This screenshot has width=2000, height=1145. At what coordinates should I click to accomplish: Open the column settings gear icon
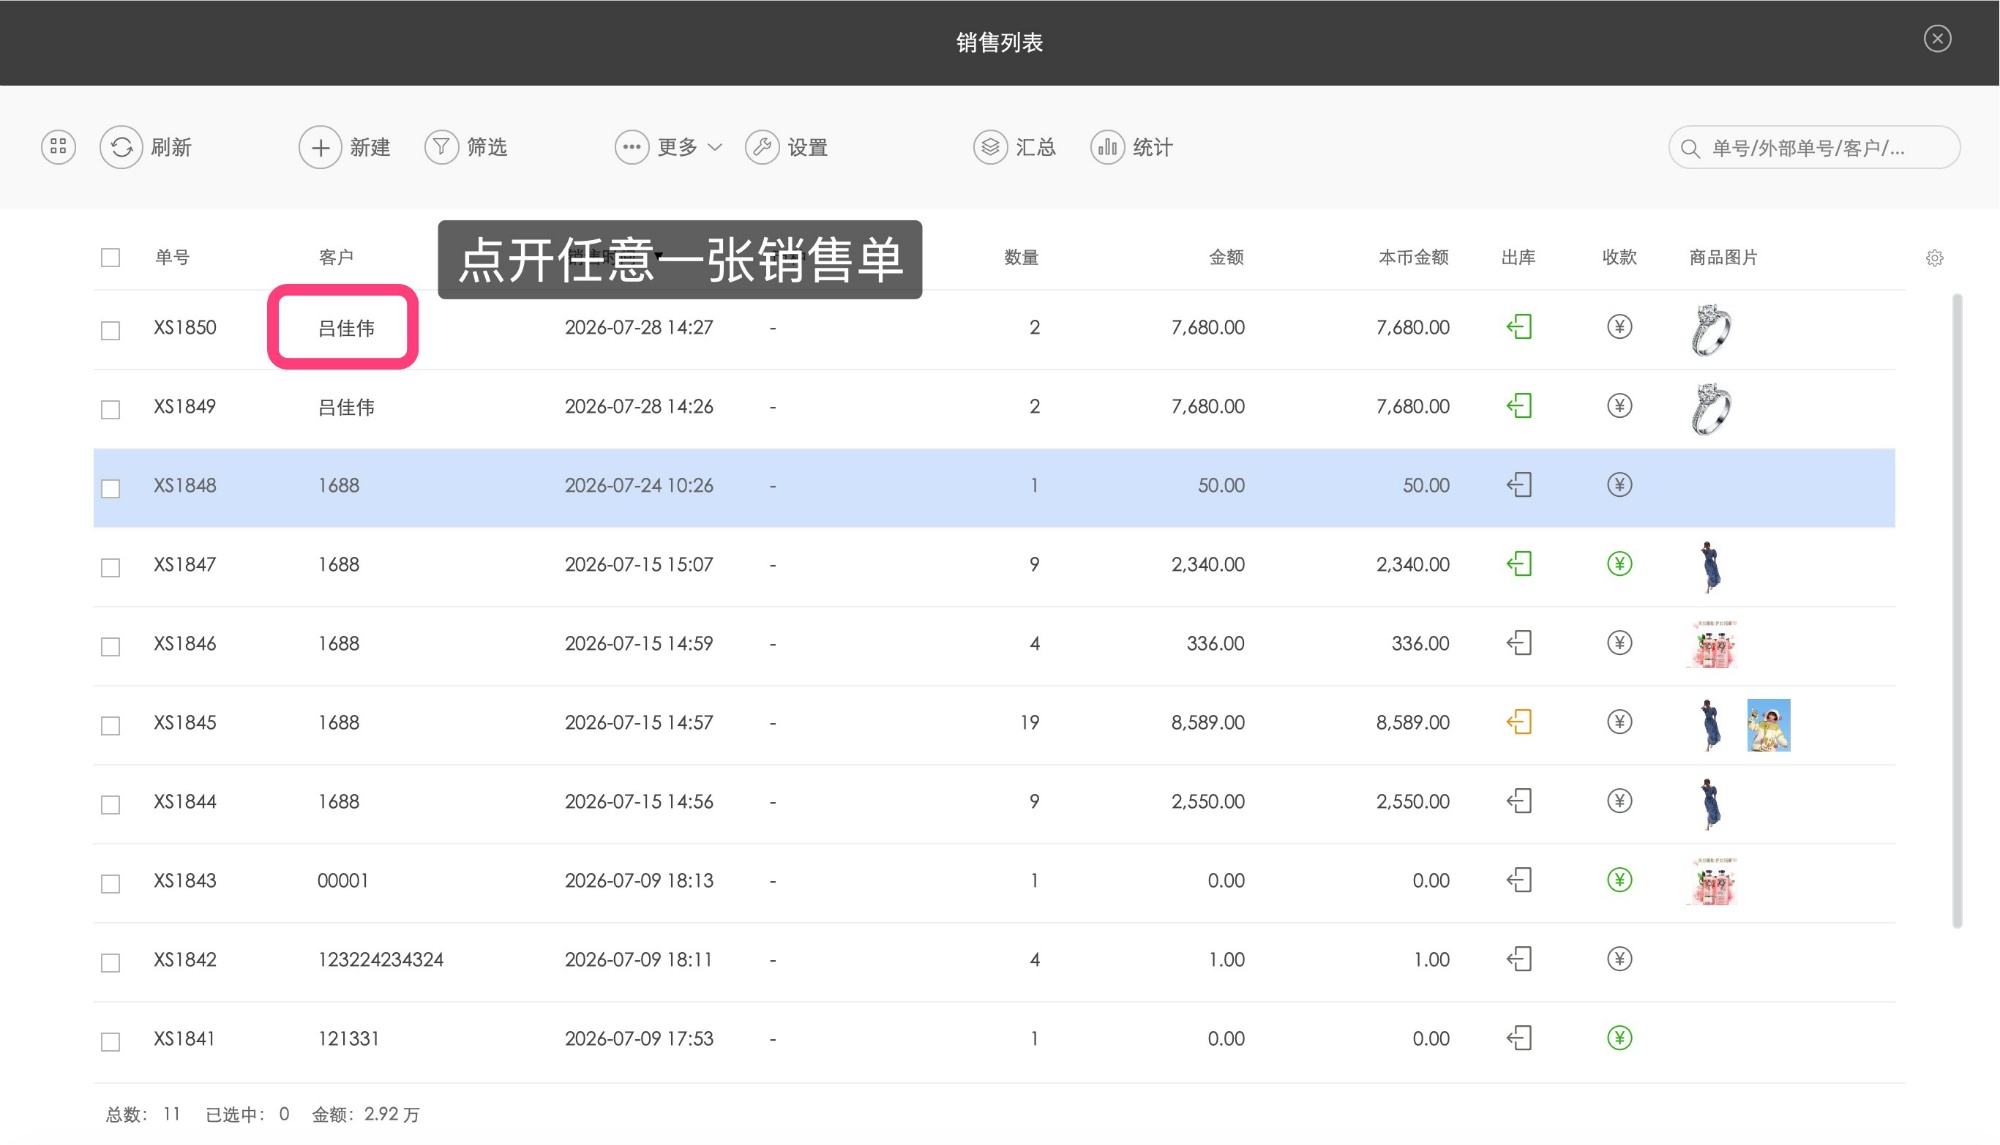[x=1934, y=258]
